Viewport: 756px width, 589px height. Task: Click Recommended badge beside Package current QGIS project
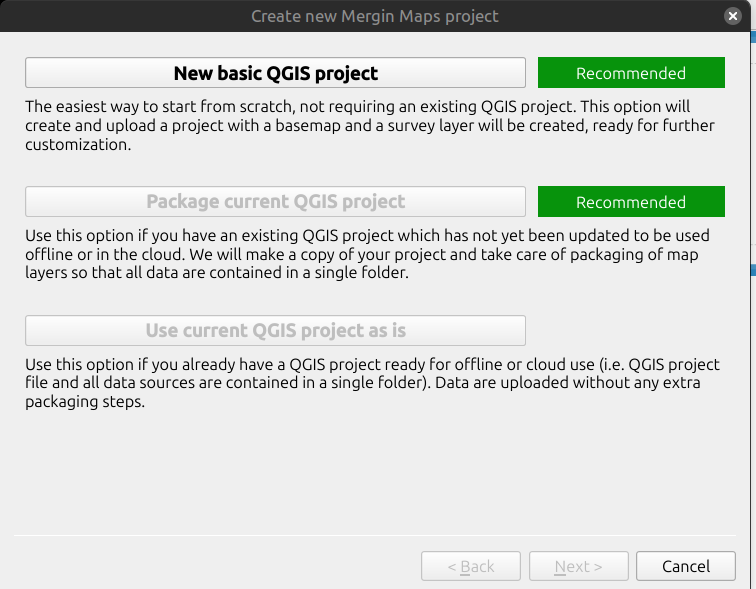click(631, 201)
